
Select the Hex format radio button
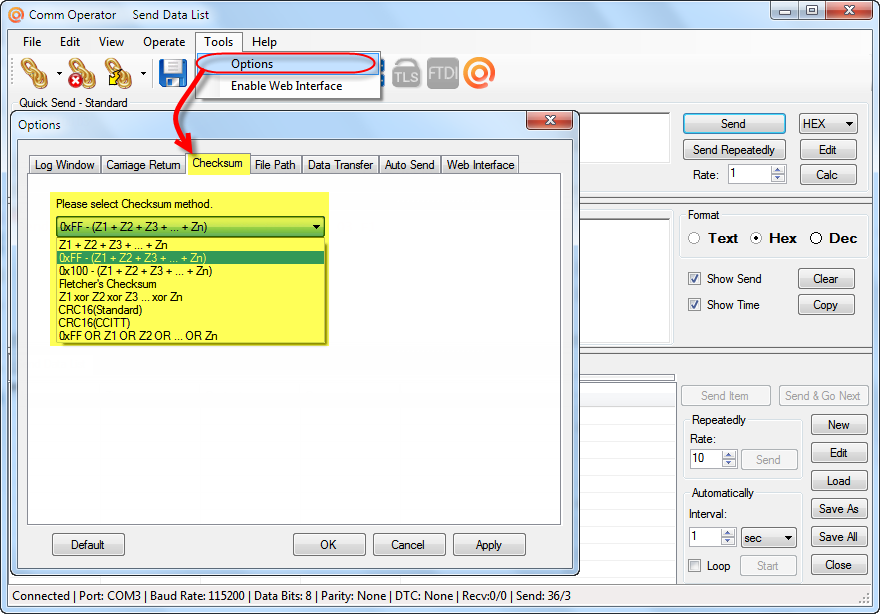756,239
